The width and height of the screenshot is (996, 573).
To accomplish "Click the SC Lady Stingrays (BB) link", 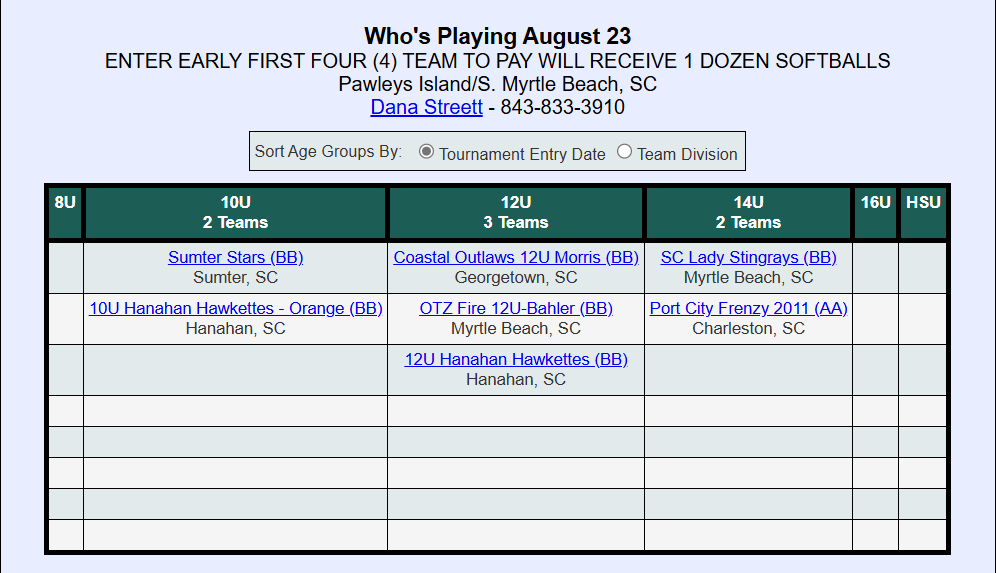I will [748, 257].
